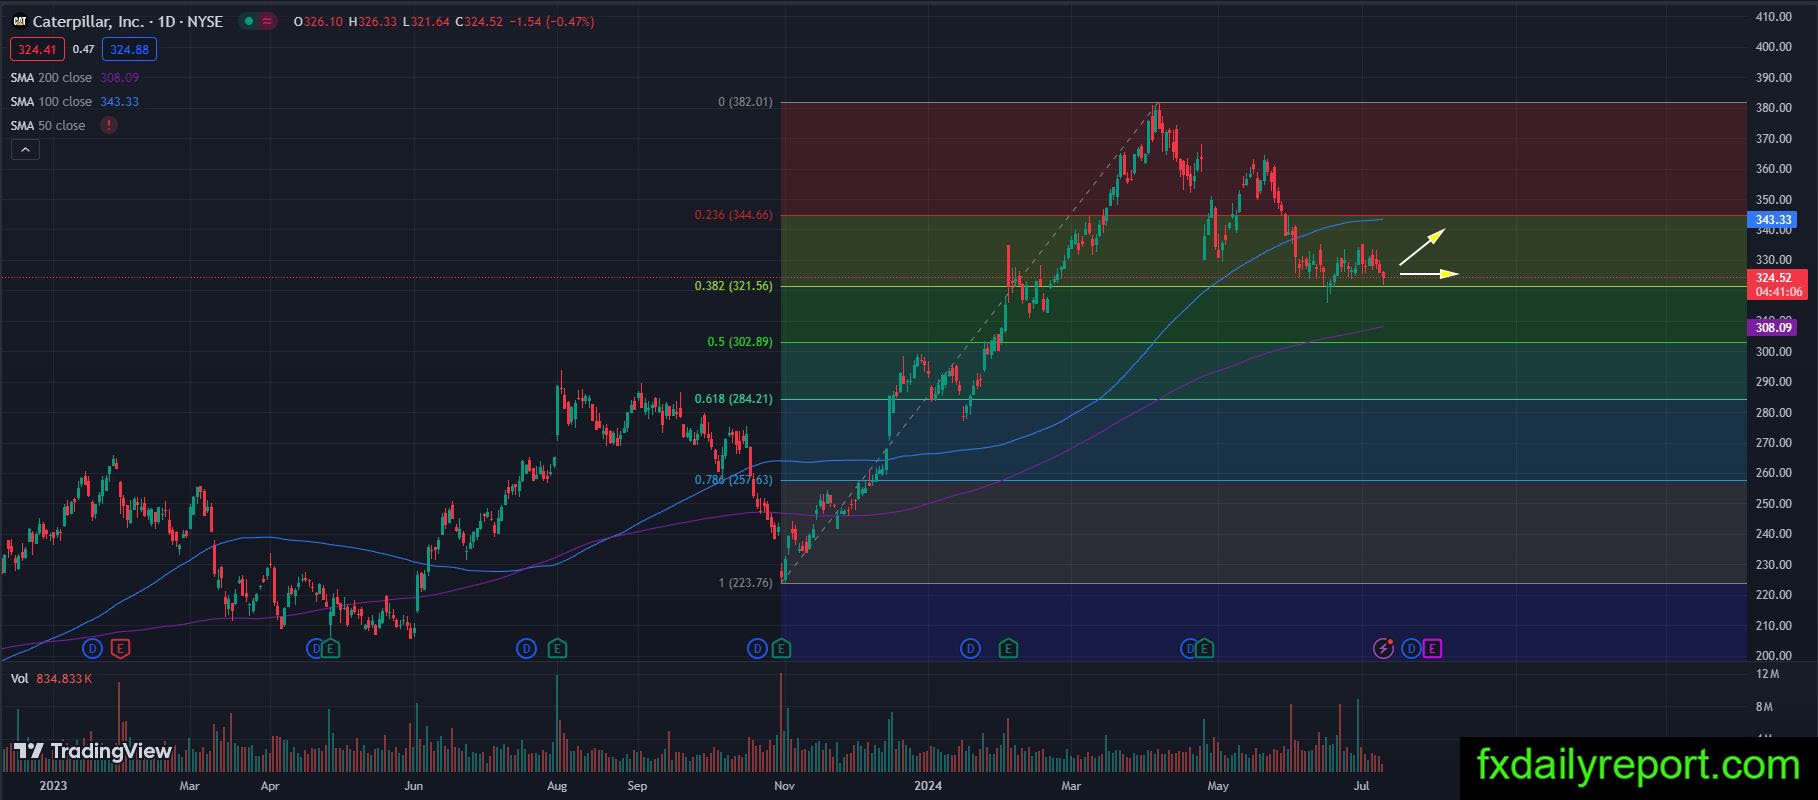
Task: Click the red 324.41 sell price button
Action: point(37,49)
